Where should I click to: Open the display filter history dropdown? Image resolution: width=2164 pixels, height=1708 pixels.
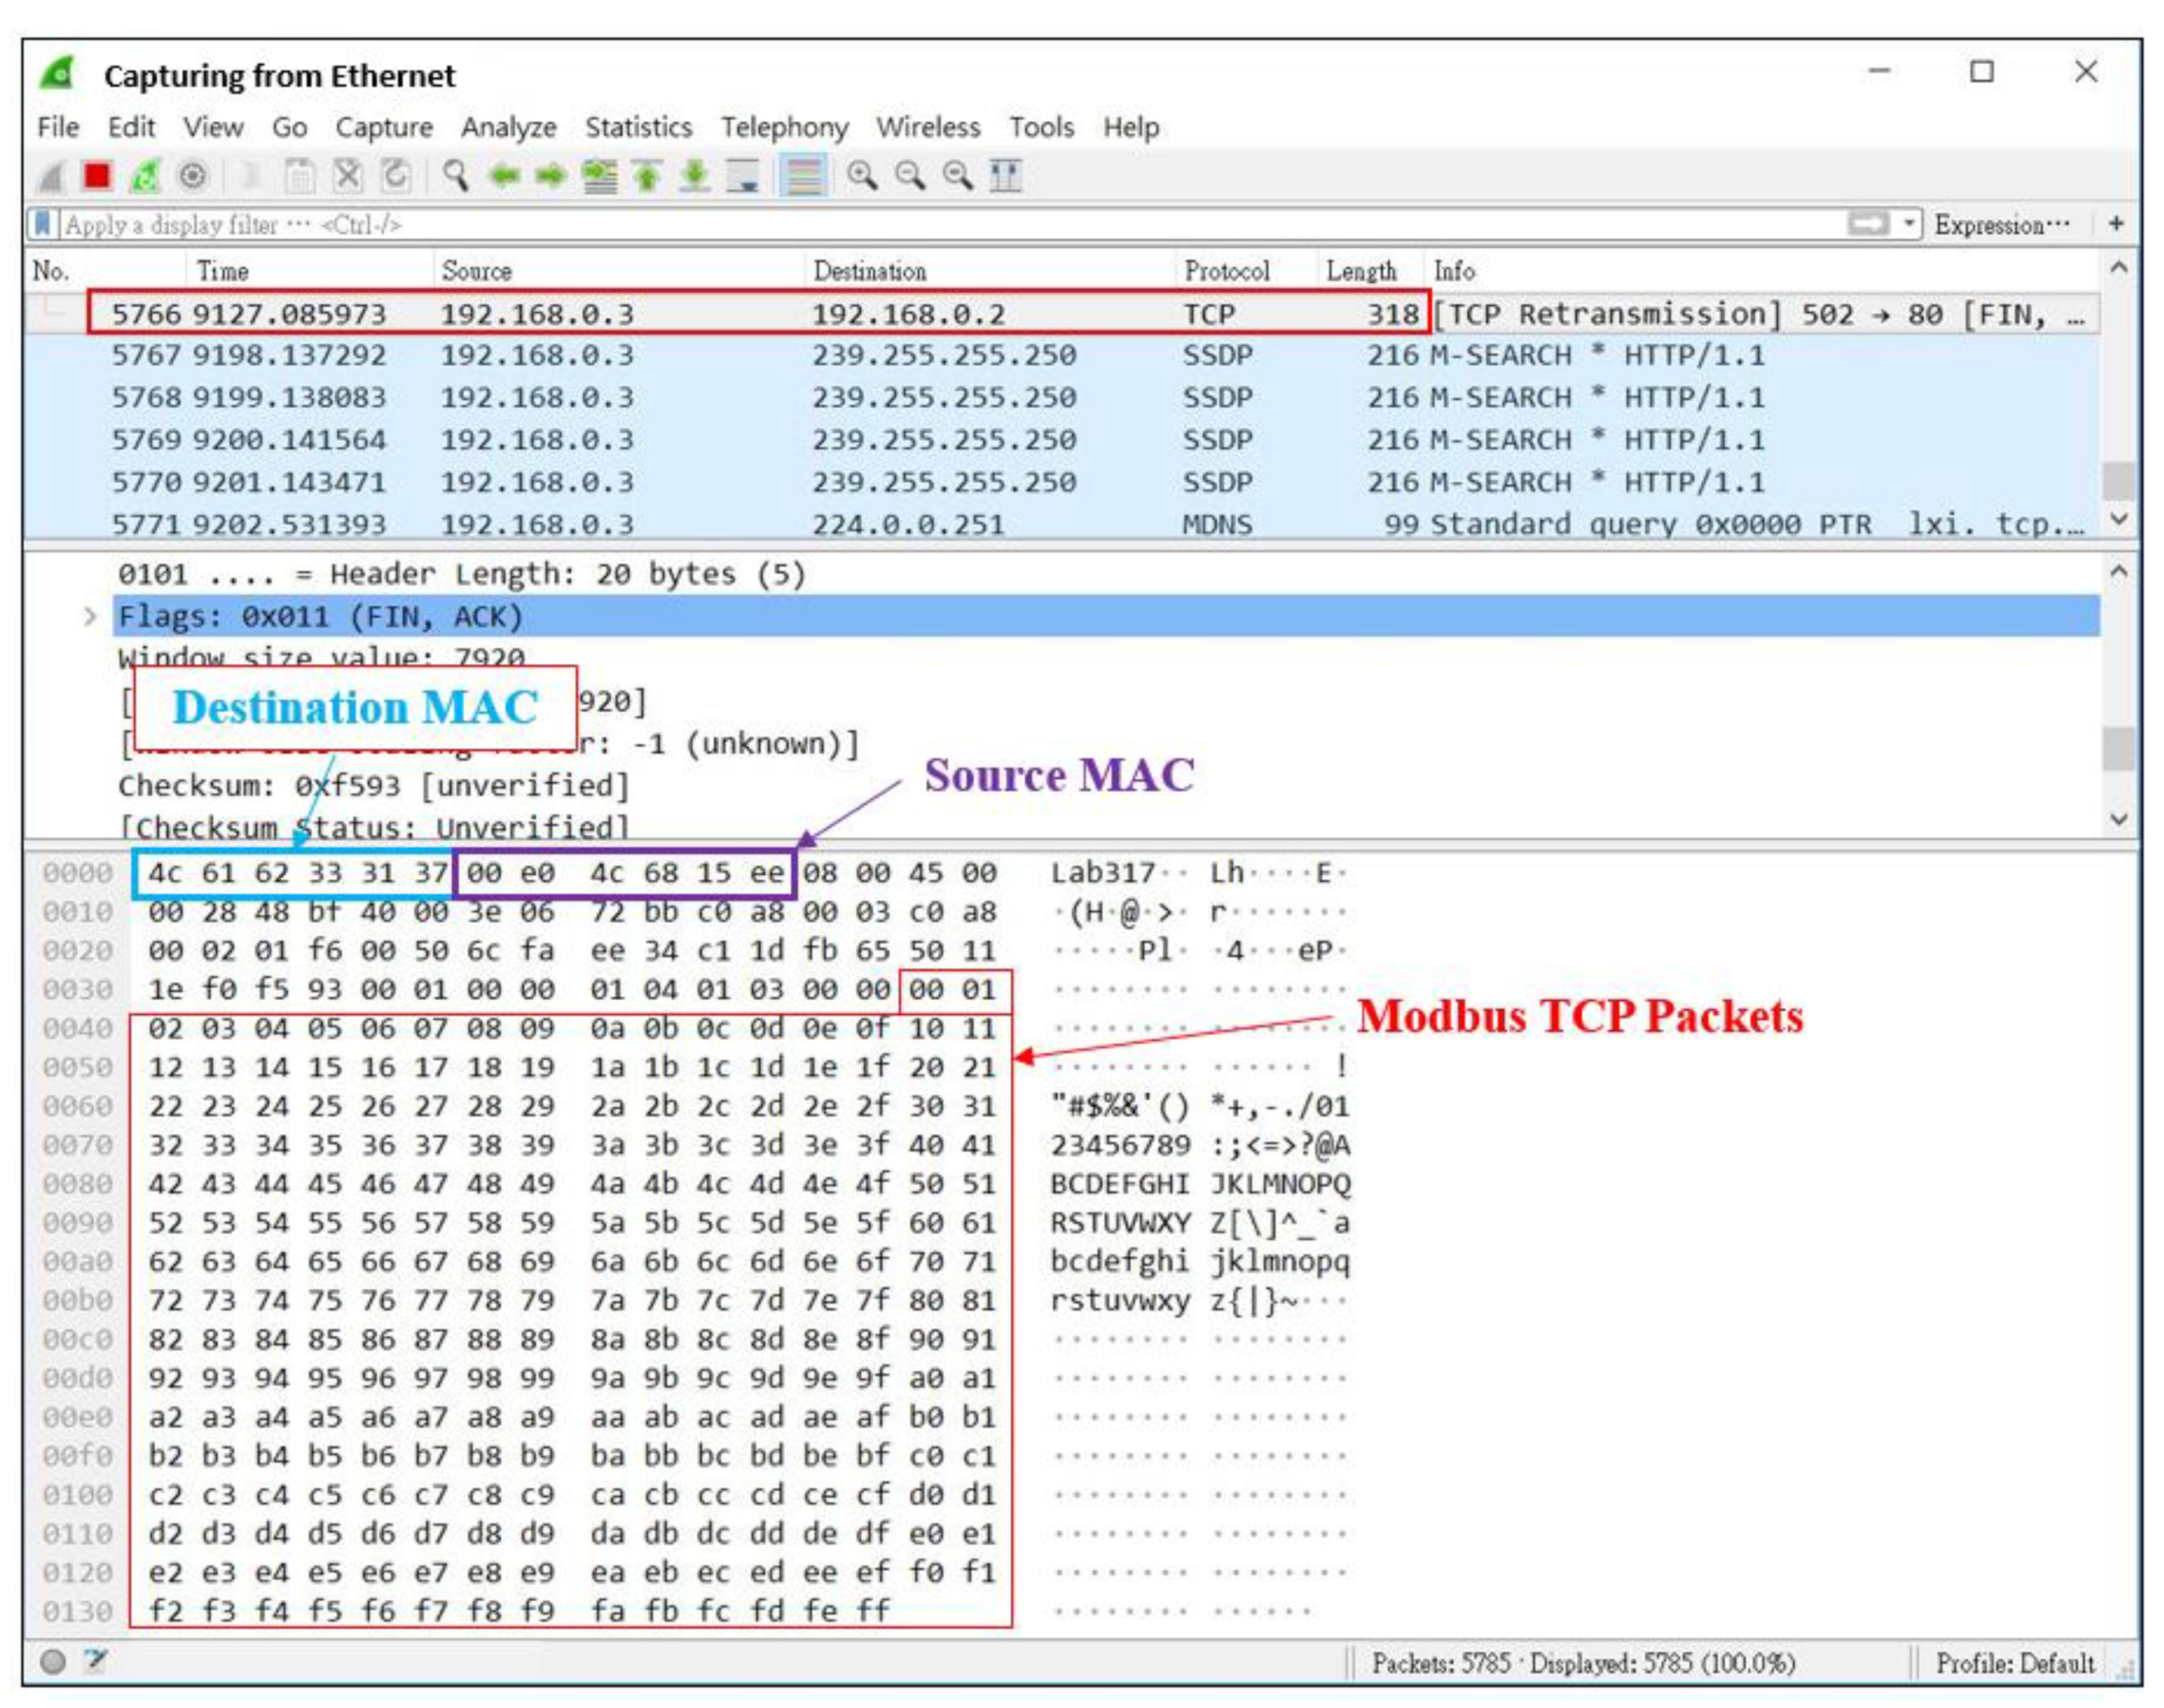click(x=1909, y=224)
